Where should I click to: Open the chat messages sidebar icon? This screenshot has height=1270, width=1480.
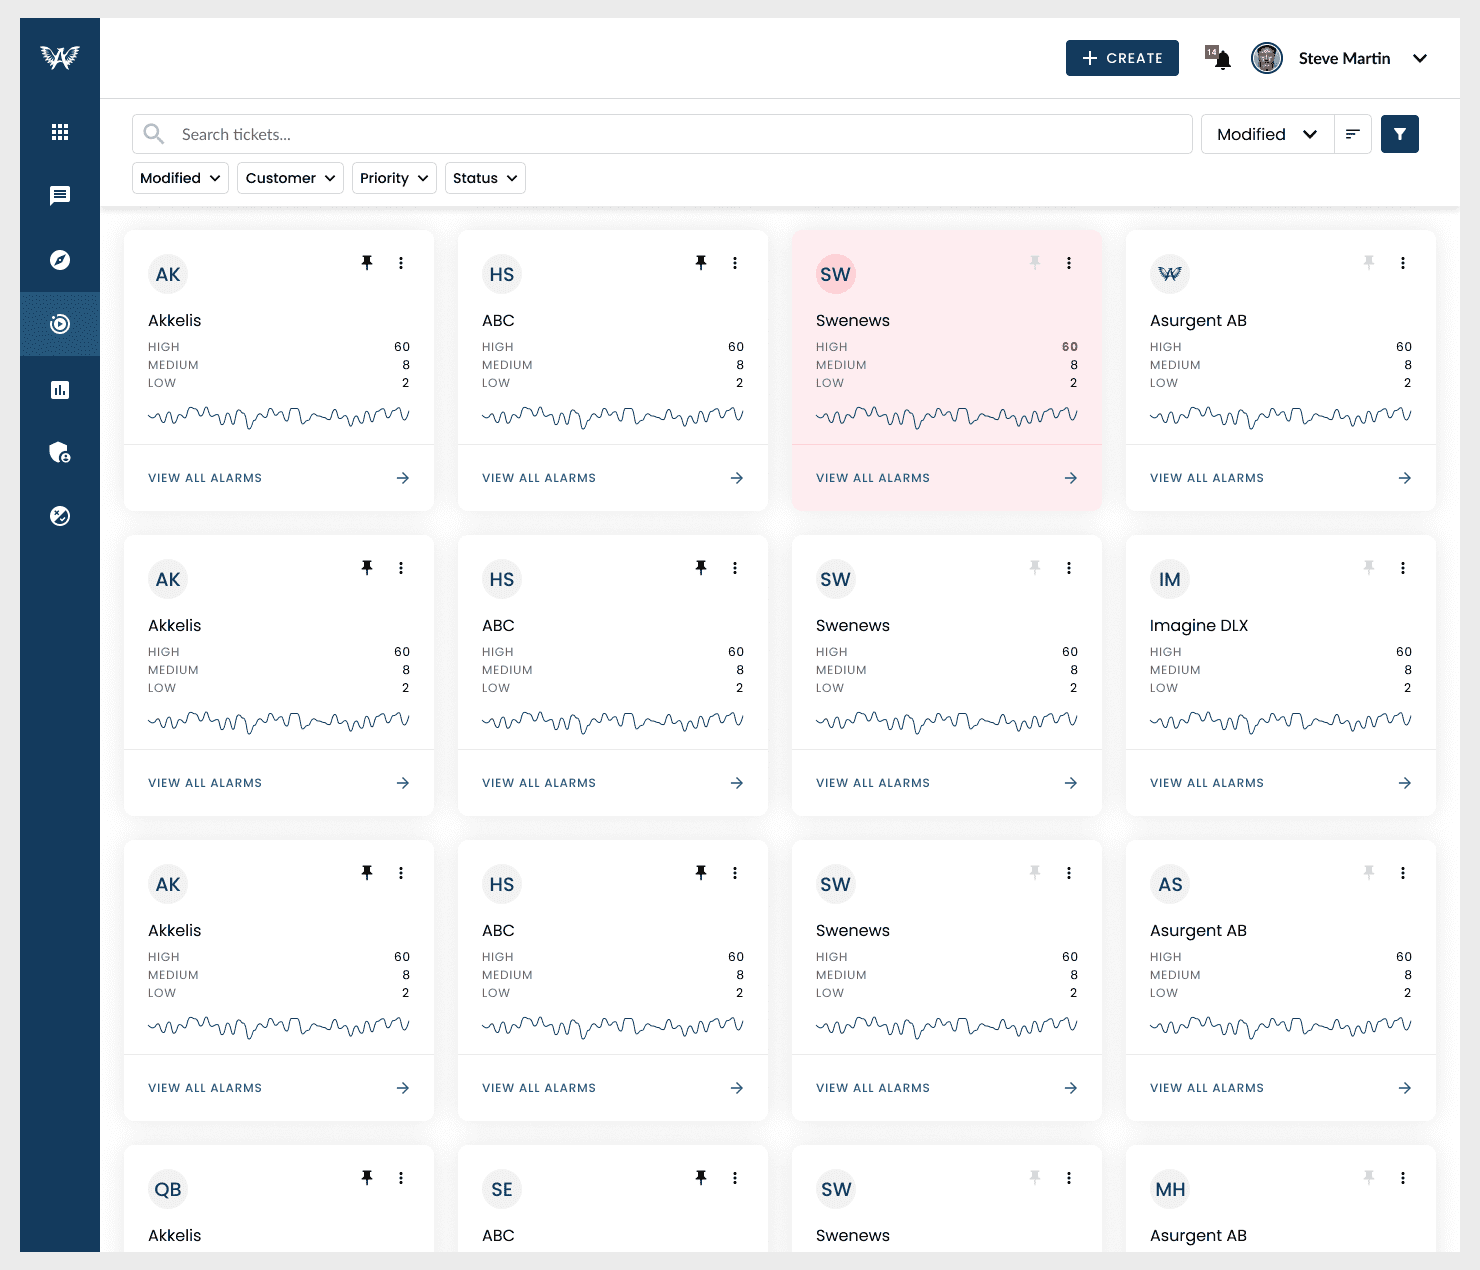[60, 196]
